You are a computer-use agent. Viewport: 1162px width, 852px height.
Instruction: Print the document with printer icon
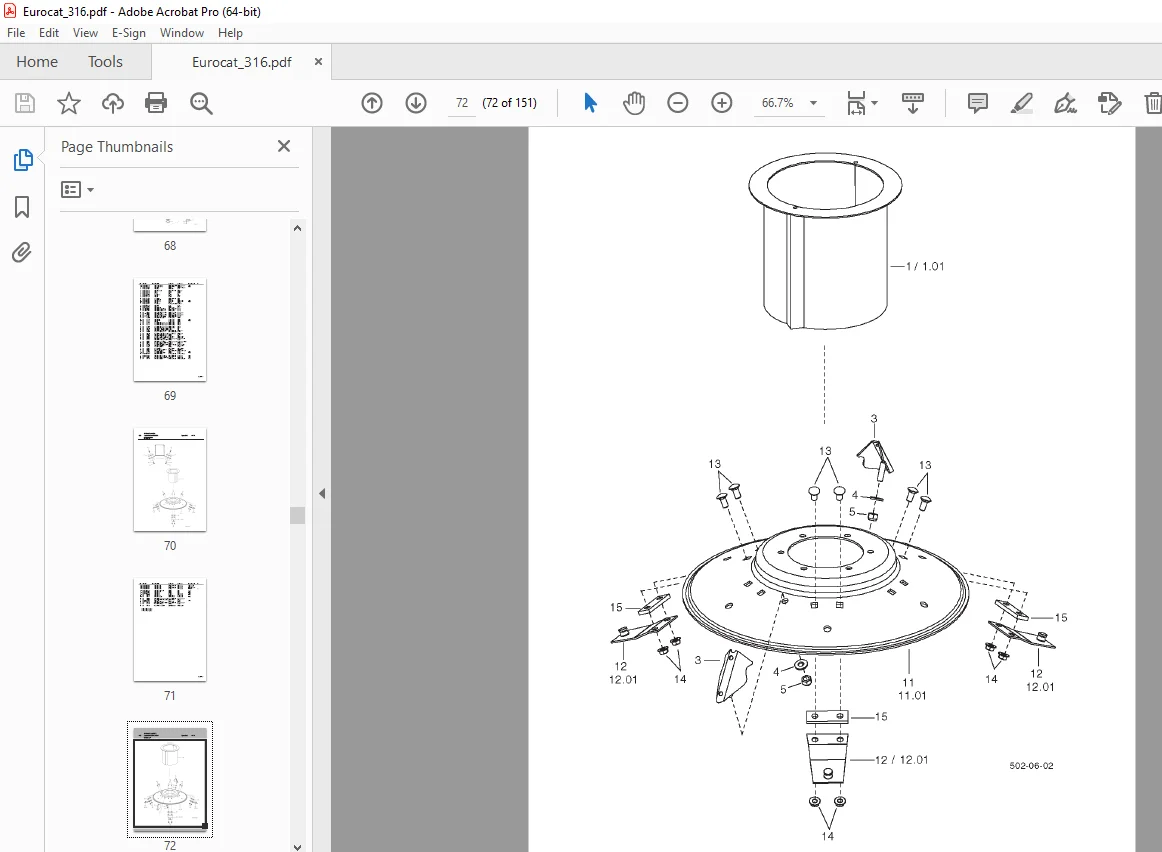pos(156,103)
